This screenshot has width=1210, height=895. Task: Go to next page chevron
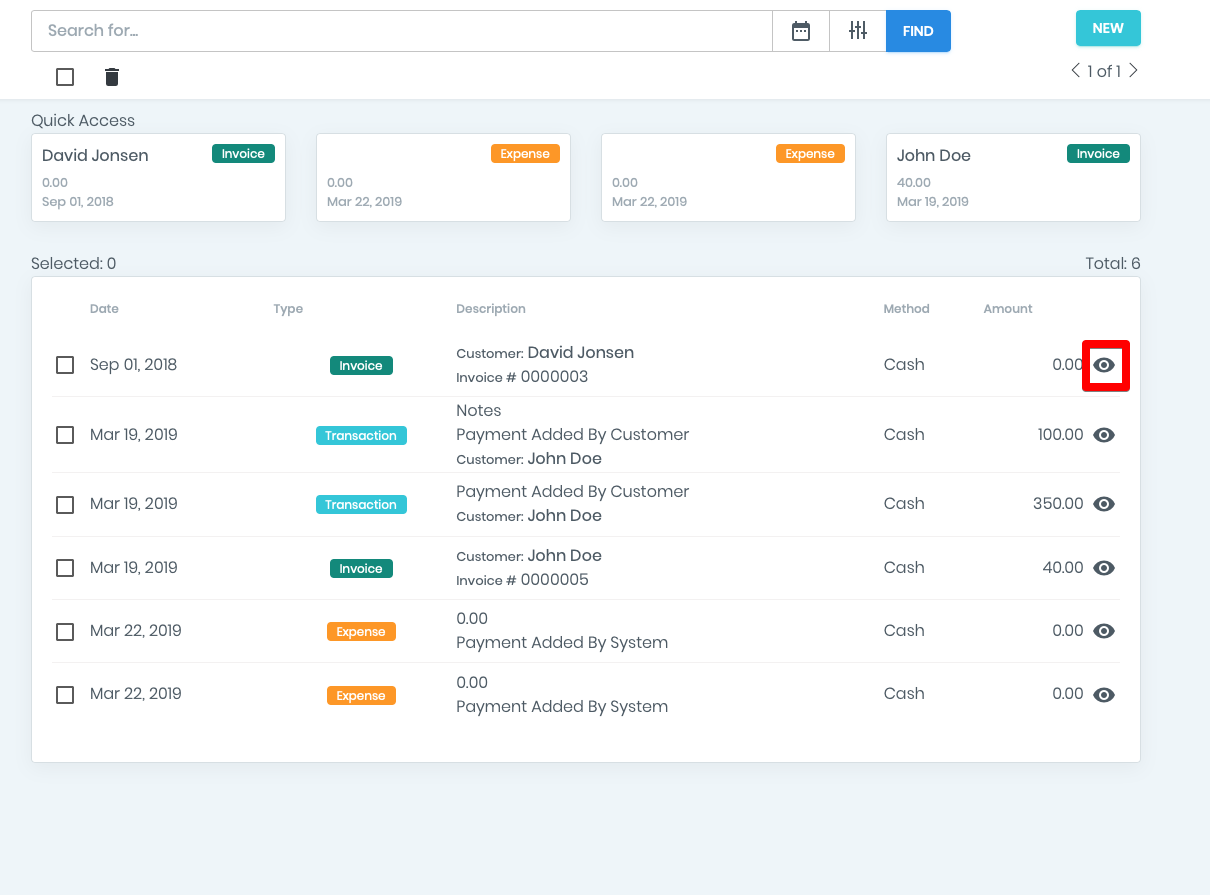[1133, 70]
